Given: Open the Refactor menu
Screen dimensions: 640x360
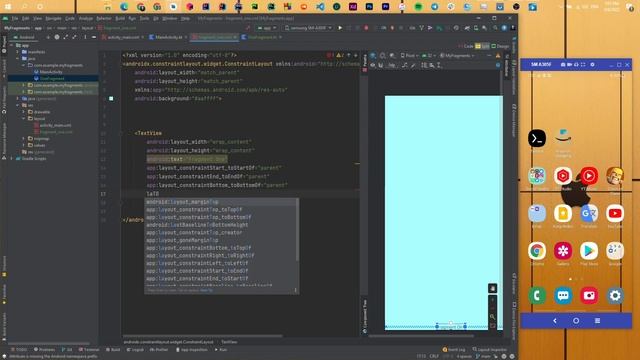Looking at the screenshot, I should [x=104, y=19].
